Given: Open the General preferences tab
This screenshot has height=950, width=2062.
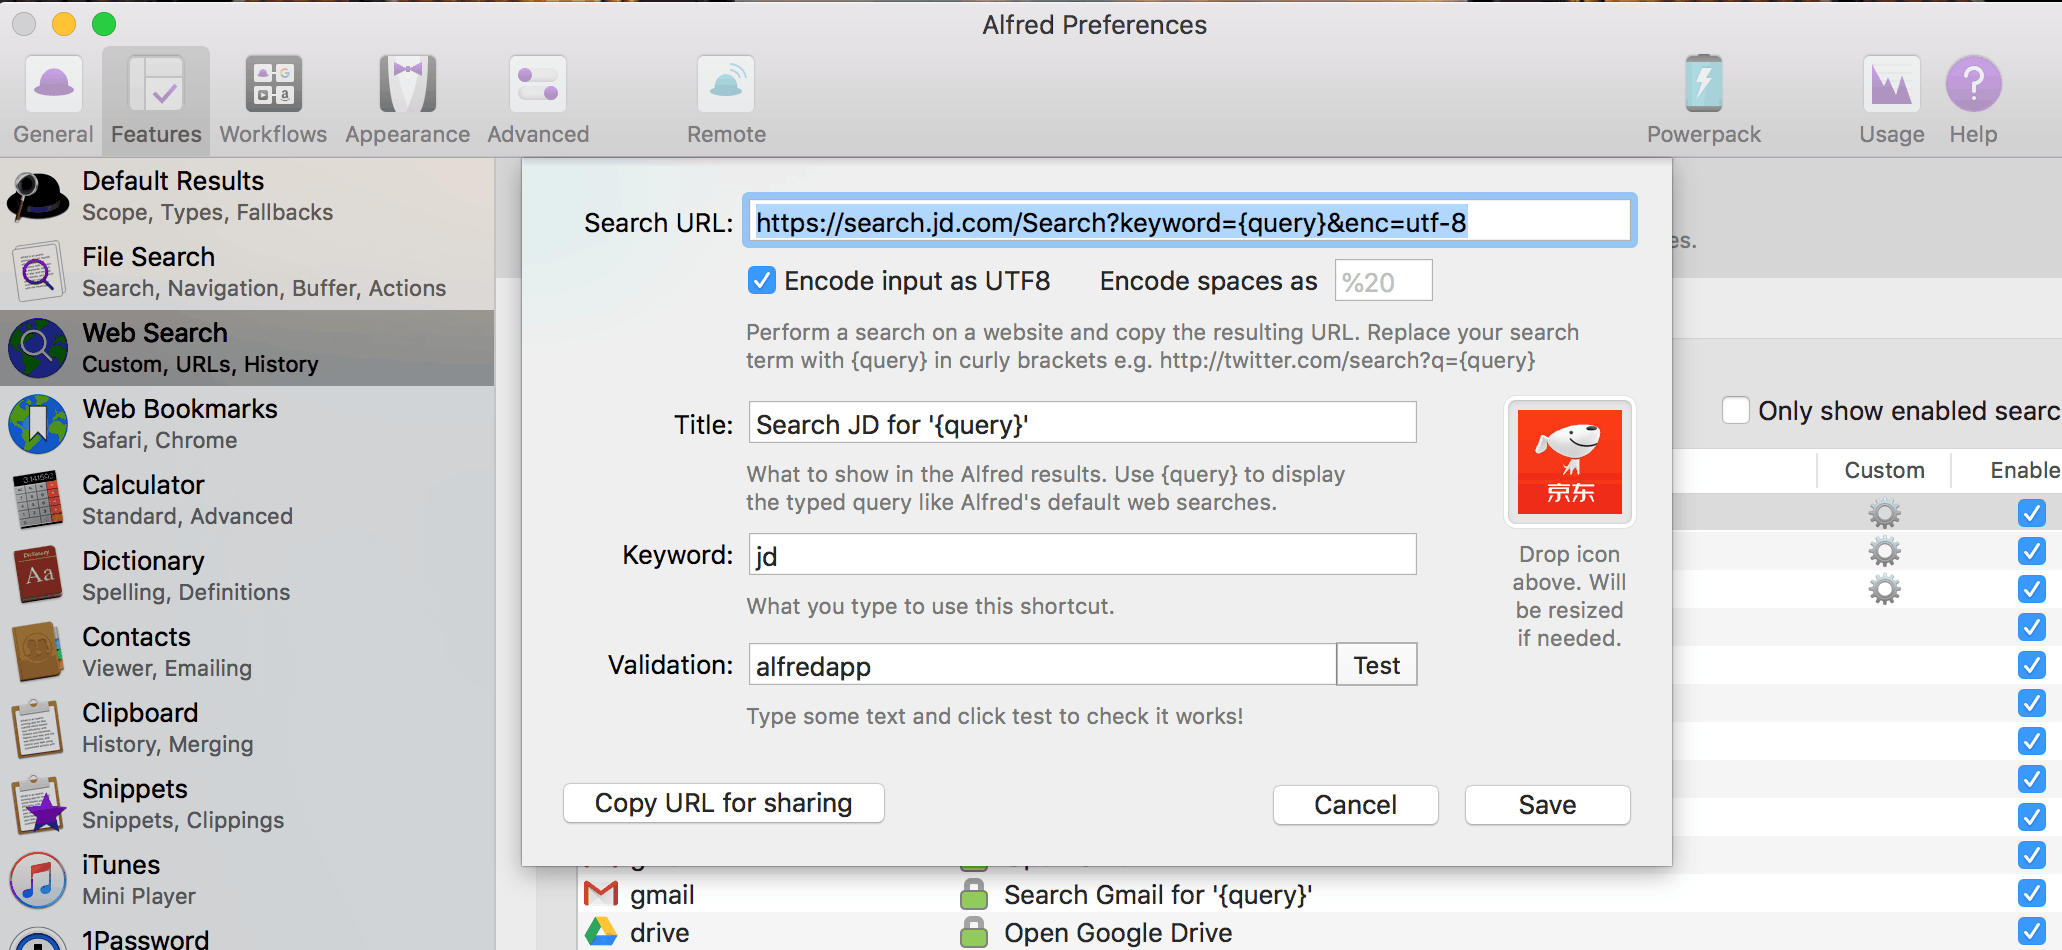Looking at the screenshot, I should (53, 100).
